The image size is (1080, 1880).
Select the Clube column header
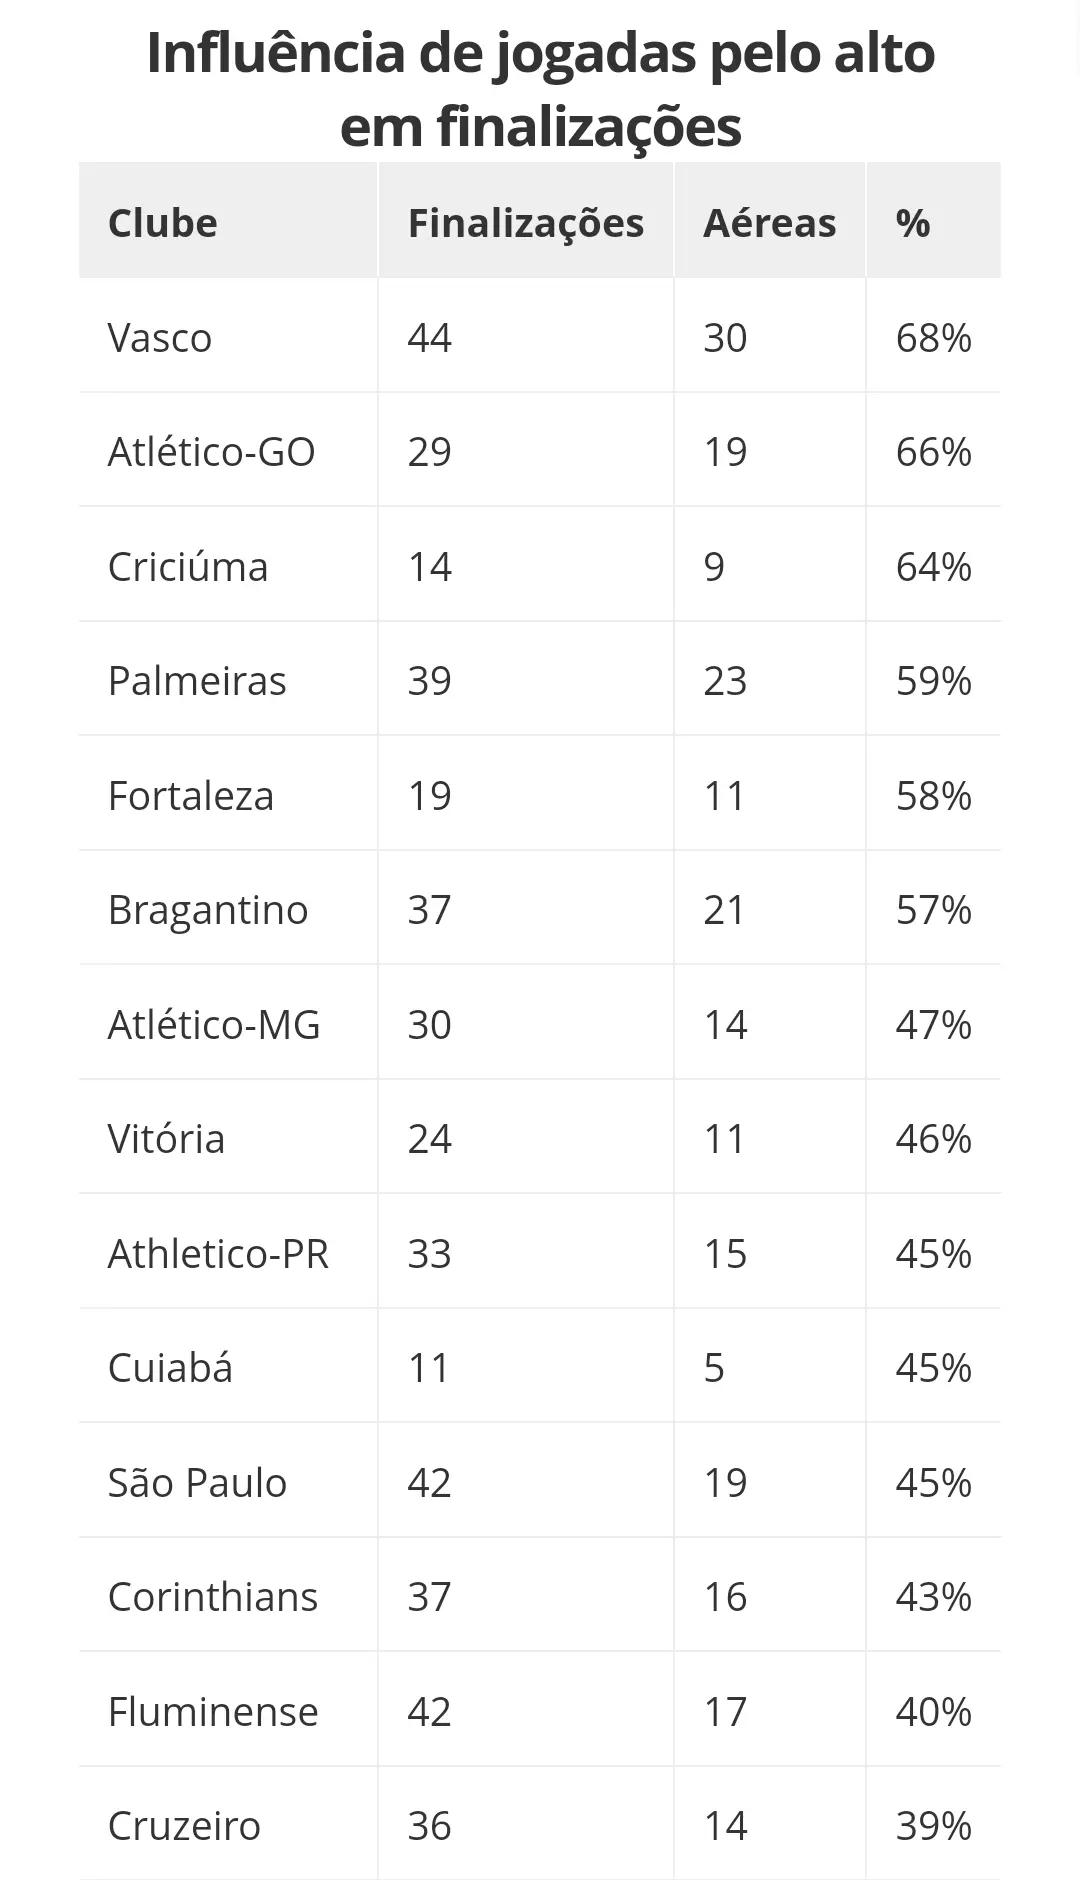(228, 221)
